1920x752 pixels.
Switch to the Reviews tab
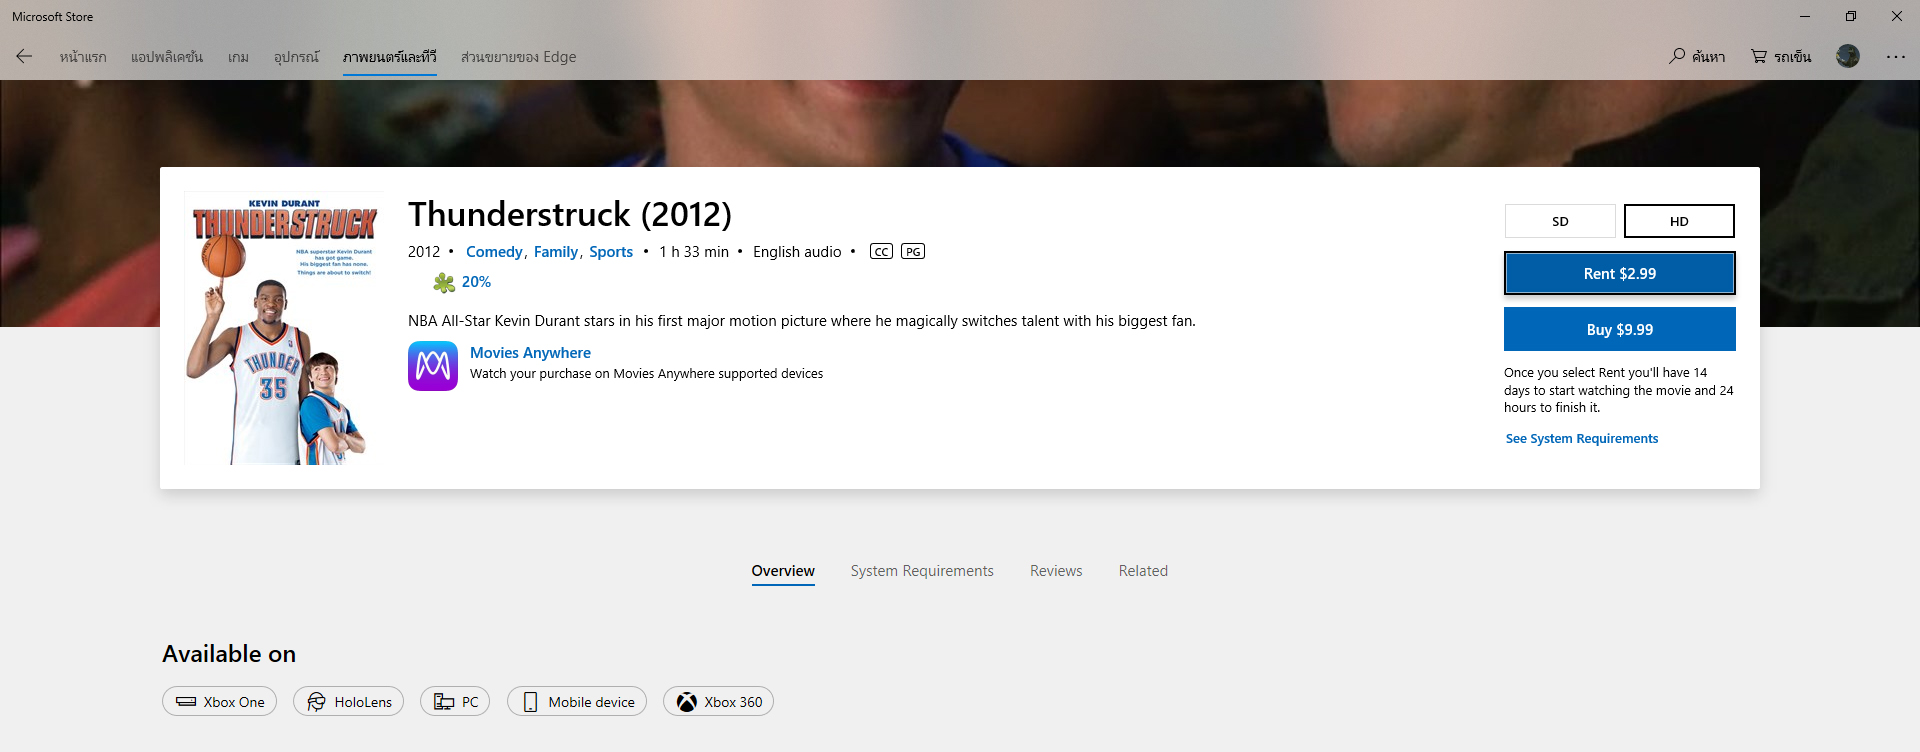[1056, 571]
